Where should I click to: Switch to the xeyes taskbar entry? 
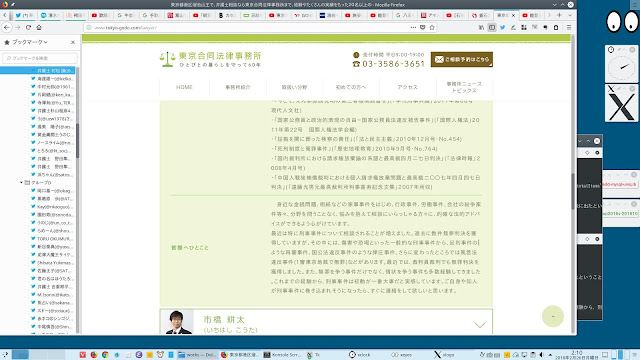pos(402,355)
